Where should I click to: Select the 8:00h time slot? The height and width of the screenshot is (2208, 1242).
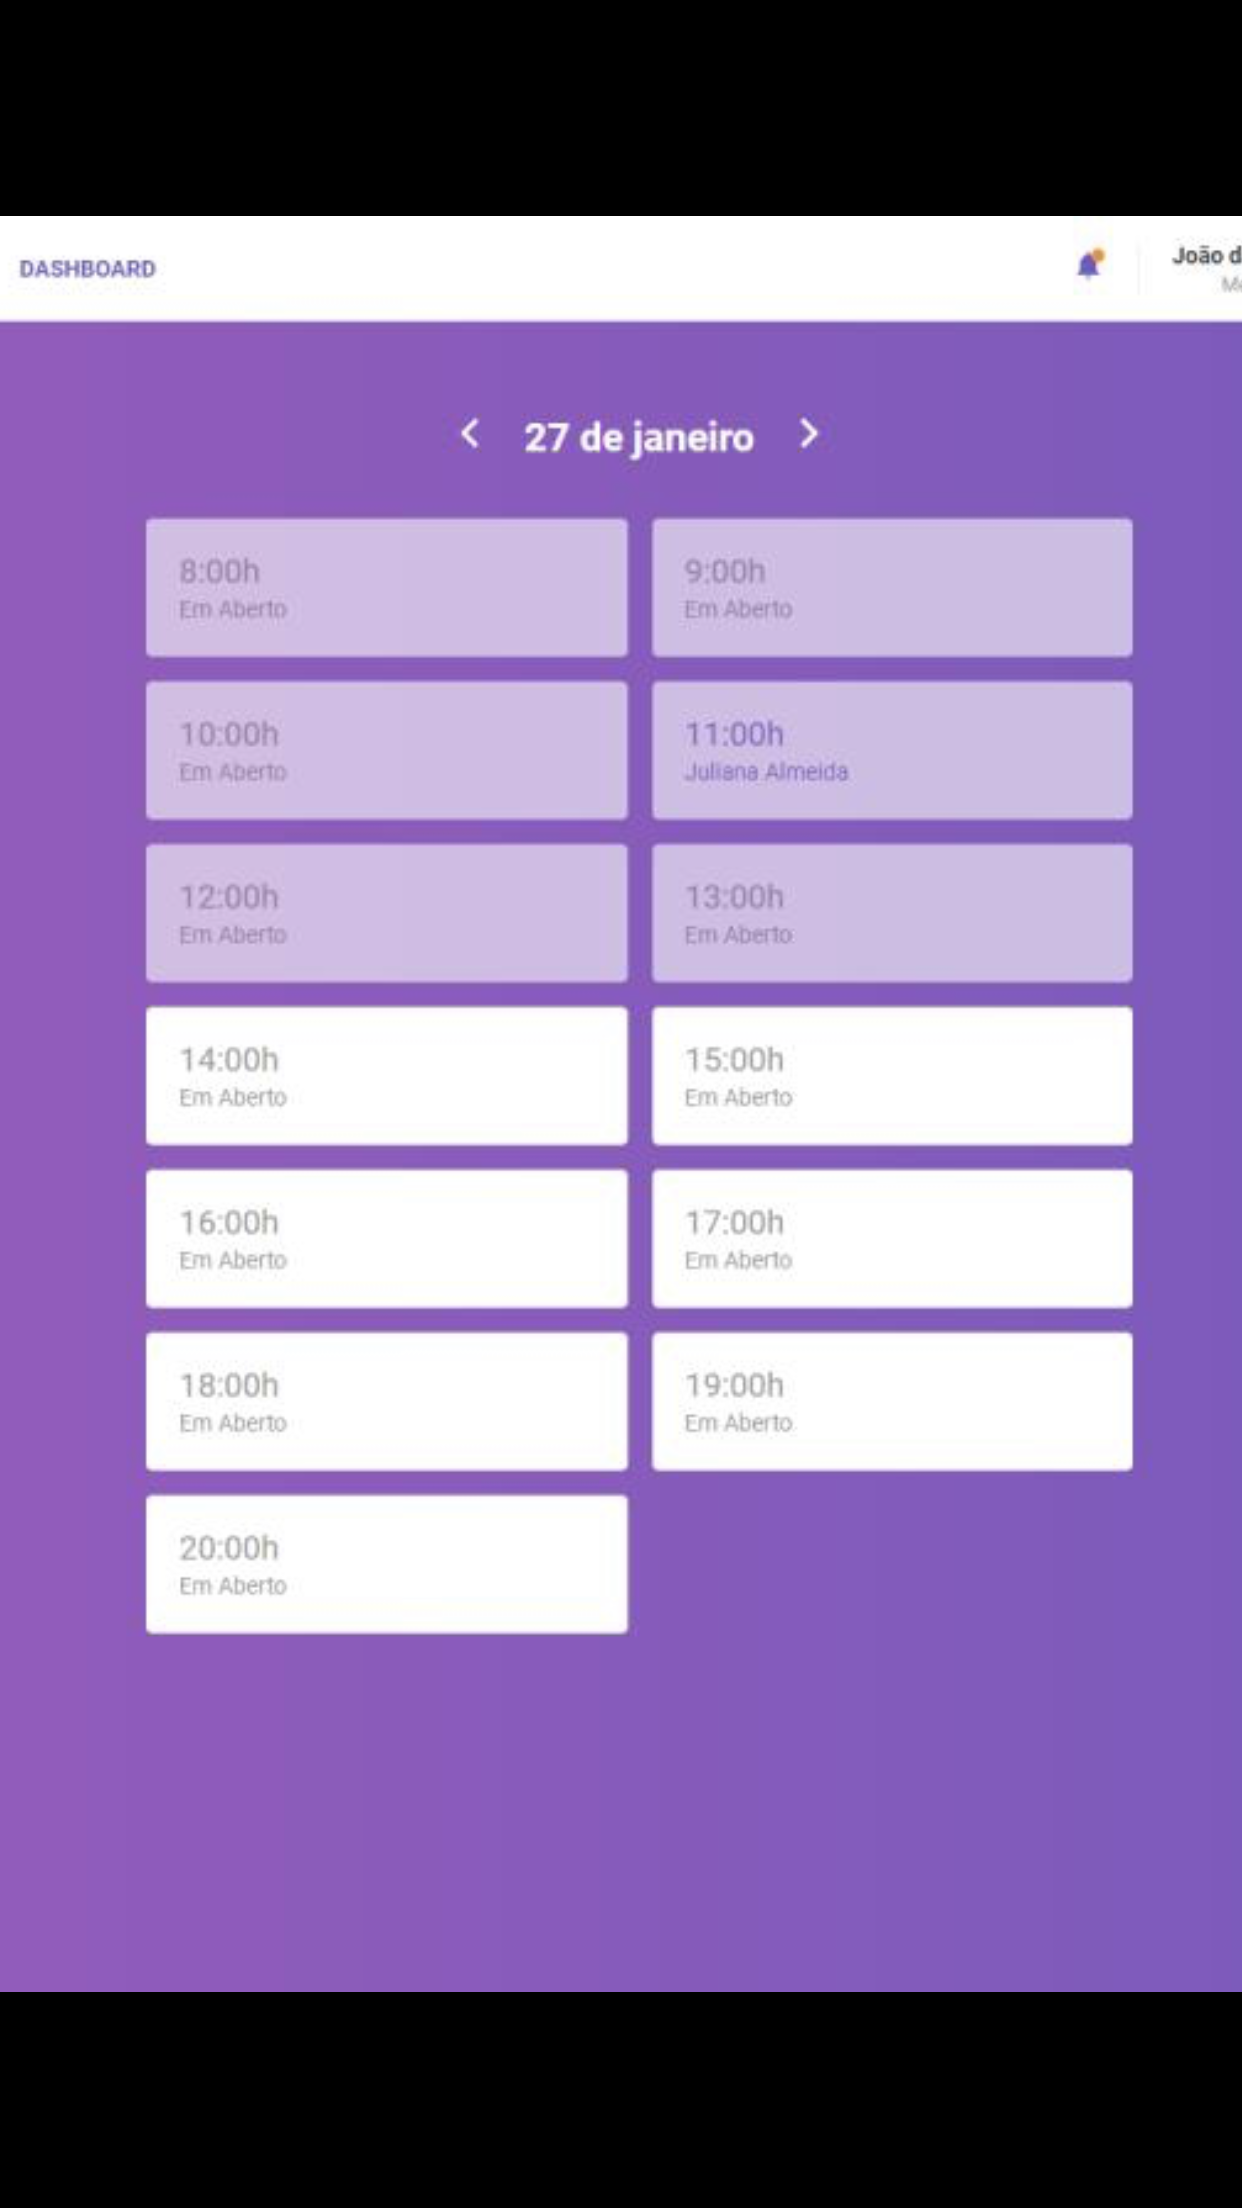[387, 587]
